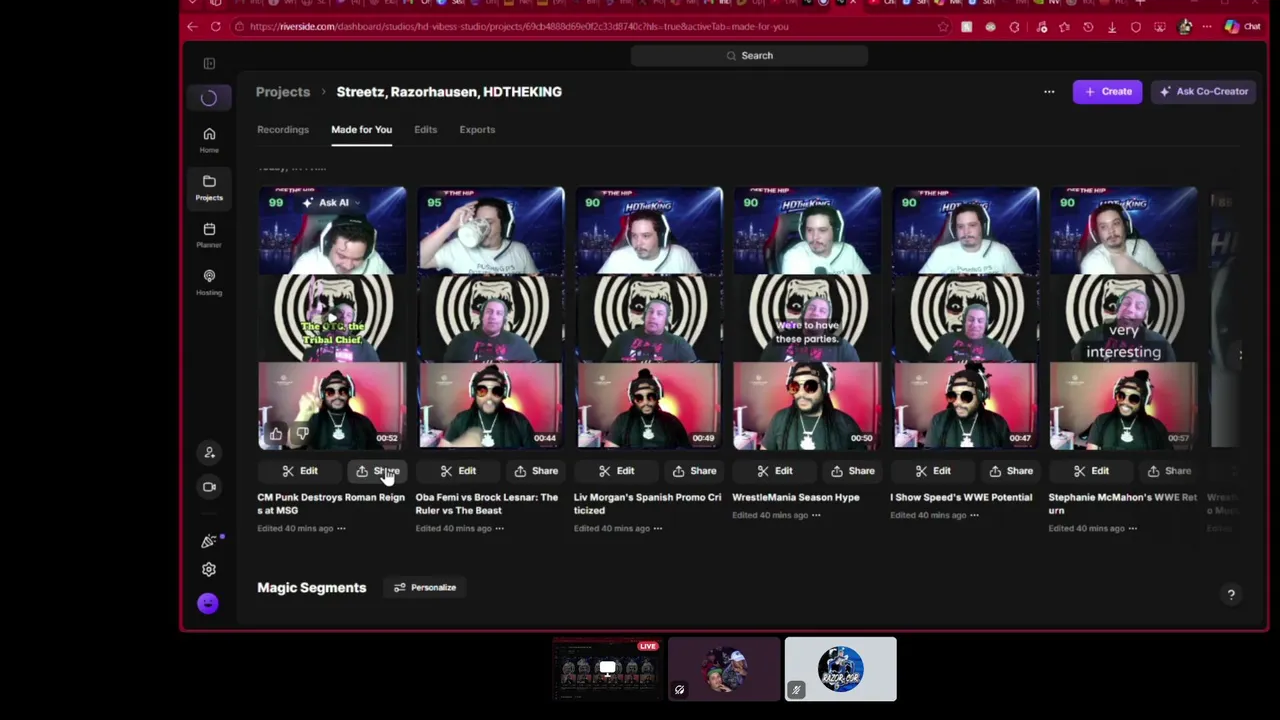Image resolution: width=1280 pixels, height=720 pixels.
Task: Click scissors Edit on CM Punk clip
Action: click(x=300, y=471)
